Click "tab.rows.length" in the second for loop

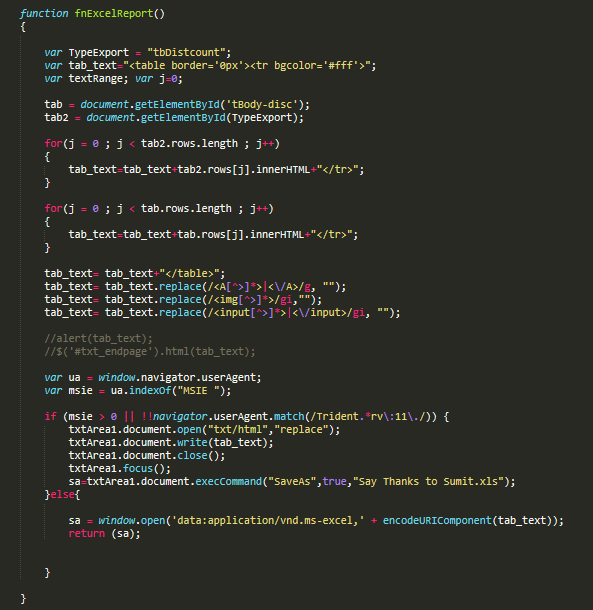[x=186, y=209]
